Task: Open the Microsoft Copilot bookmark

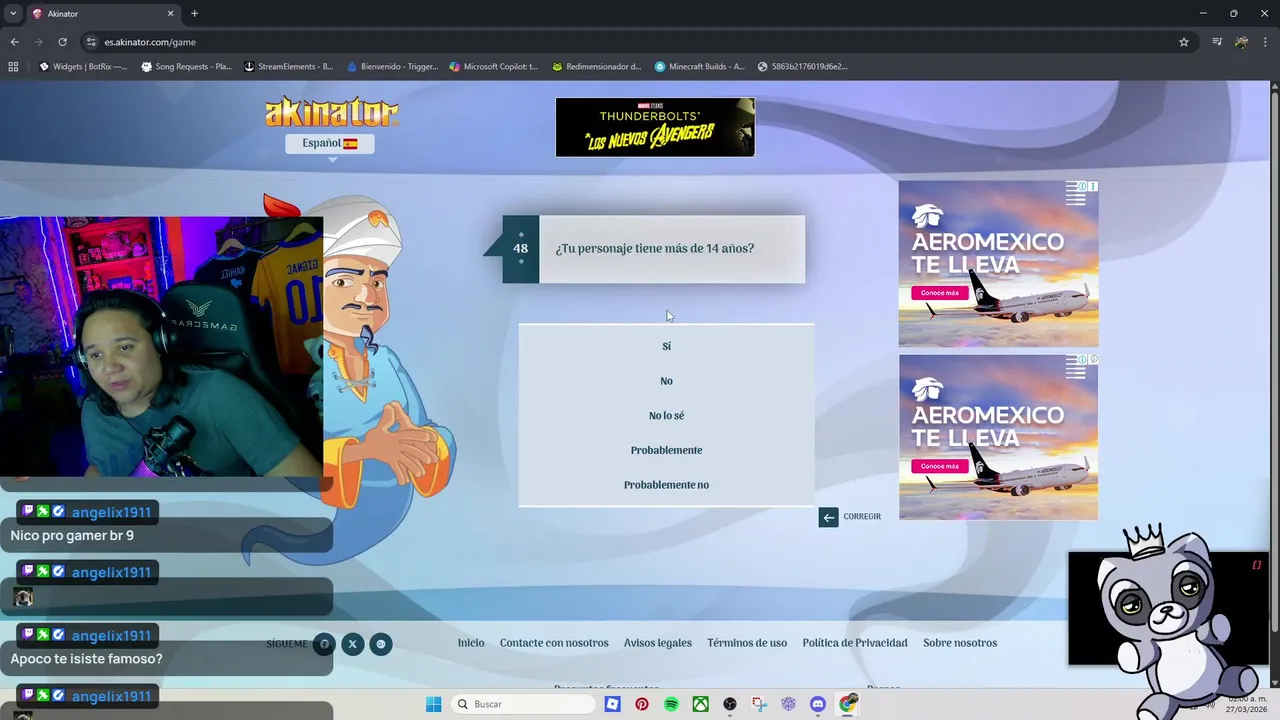Action: coord(495,67)
